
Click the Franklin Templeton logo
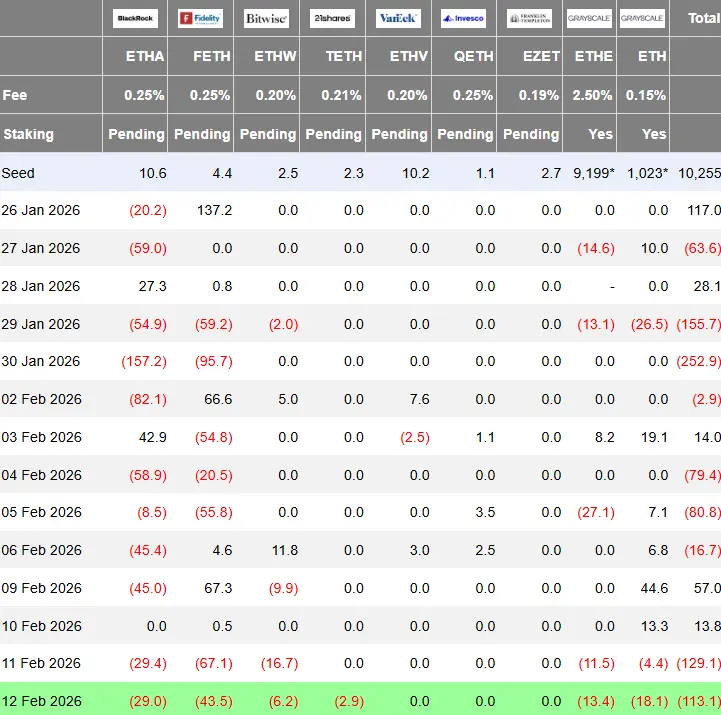click(529, 18)
